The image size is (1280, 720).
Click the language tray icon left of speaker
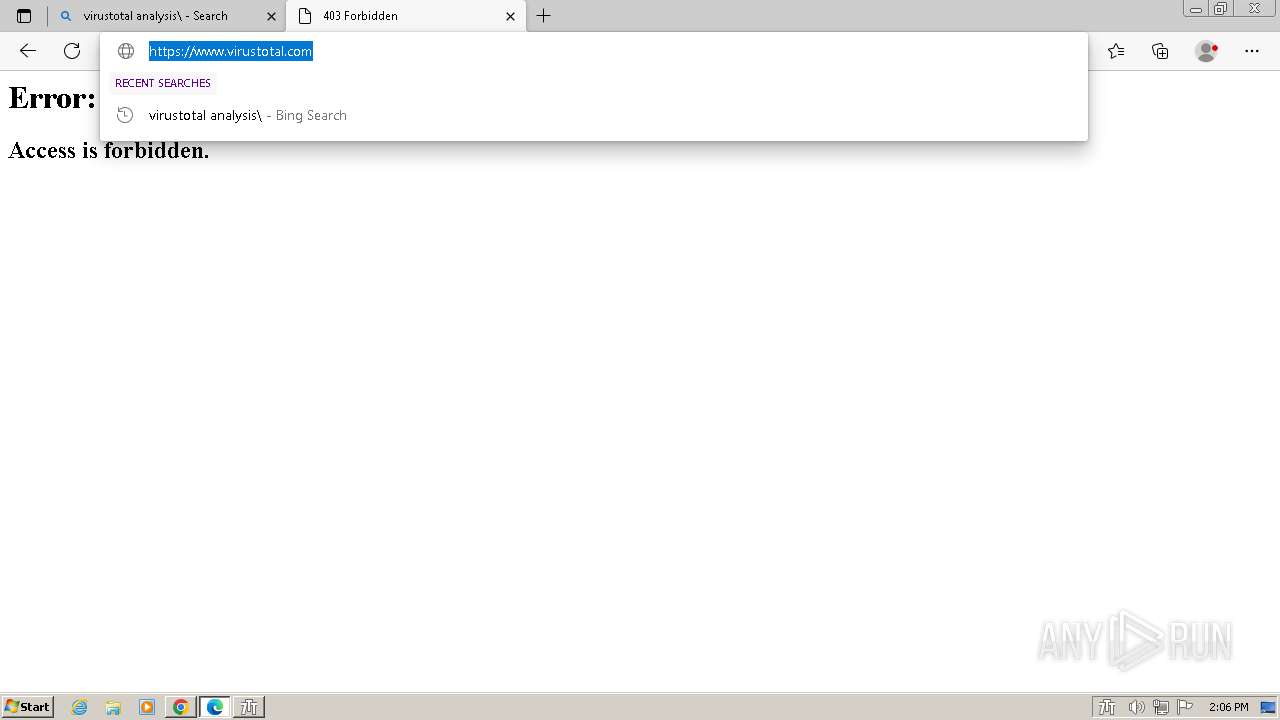pyautogui.click(x=1107, y=707)
